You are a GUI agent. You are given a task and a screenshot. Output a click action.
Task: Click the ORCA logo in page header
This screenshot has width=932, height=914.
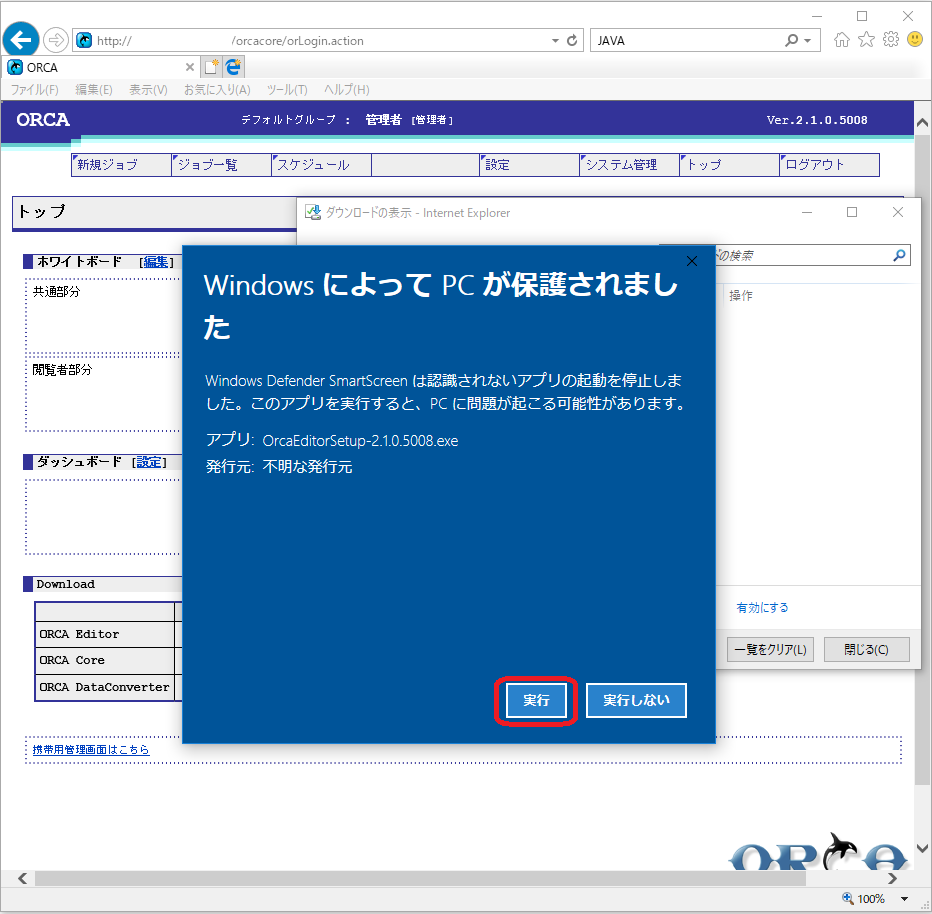click(43, 120)
